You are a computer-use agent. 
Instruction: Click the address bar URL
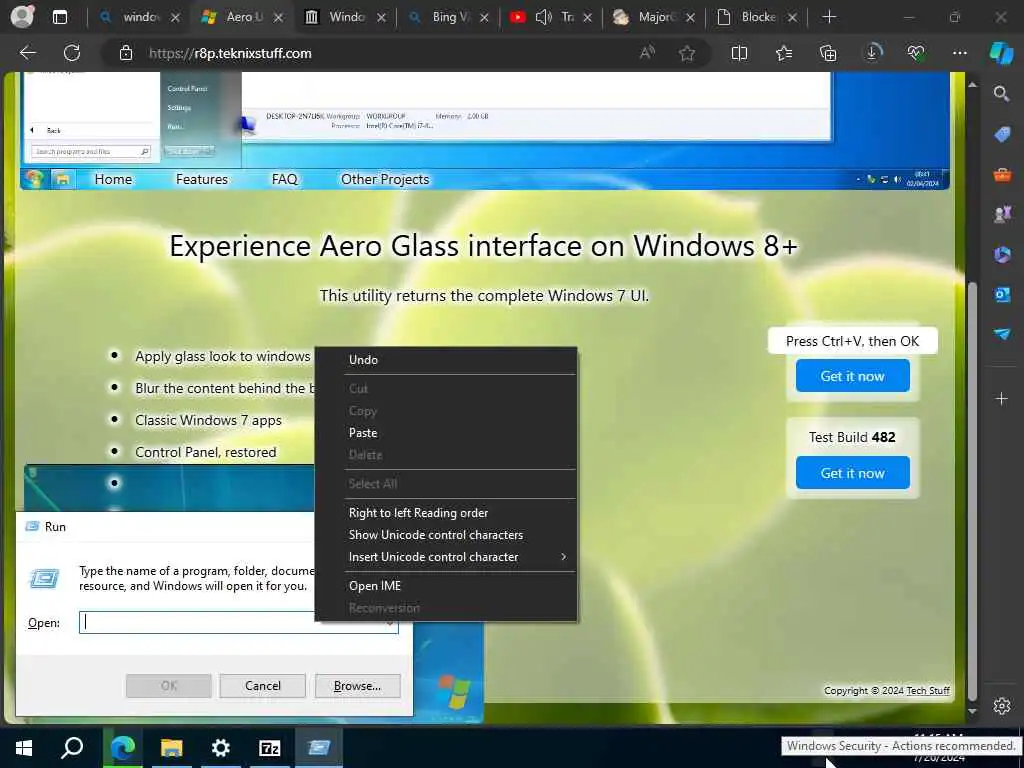[230, 54]
